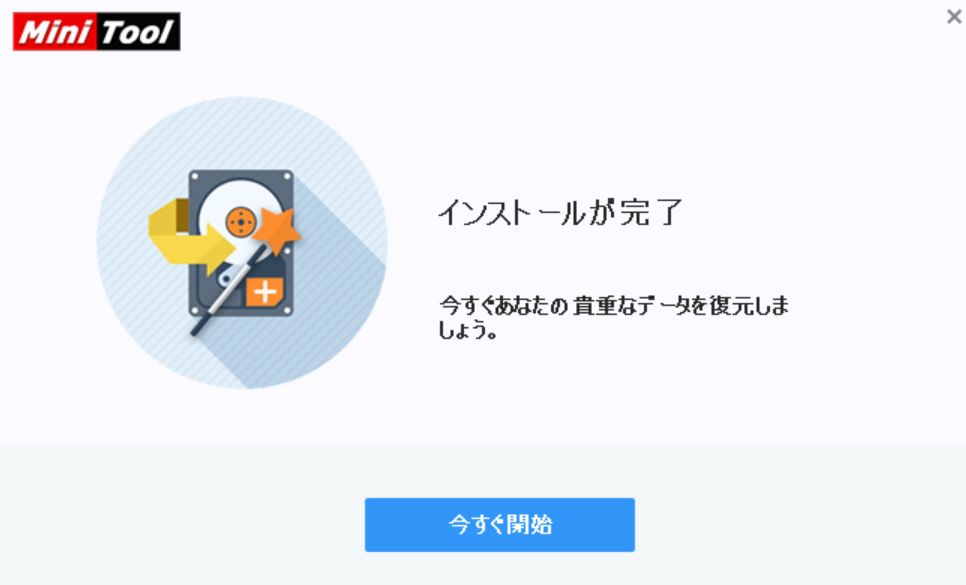This screenshot has width=966, height=585.
Task: Close the installer window with the X
Action: tap(954, 17)
